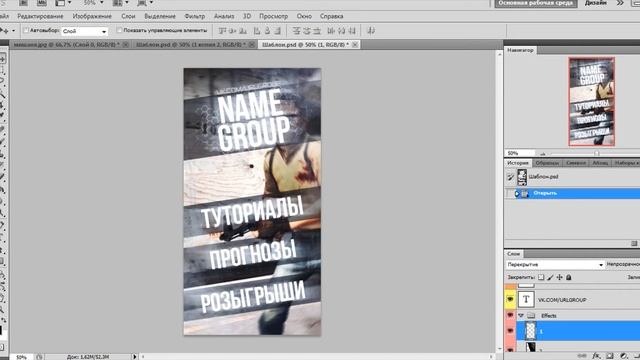This screenshot has height=360, width=640.
Task: Switch to the Абзац panel tab
Action: click(x=600, y=163)
